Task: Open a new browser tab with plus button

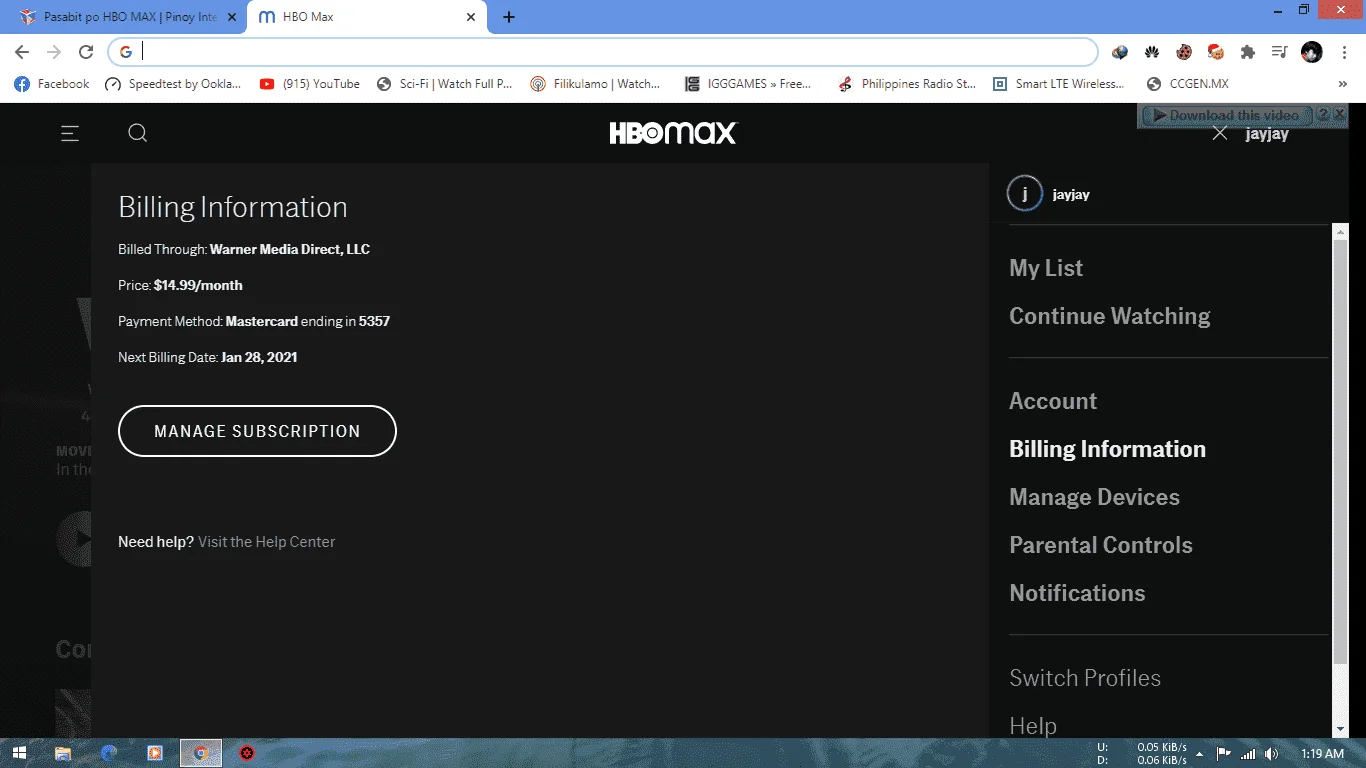Action: 508,17
